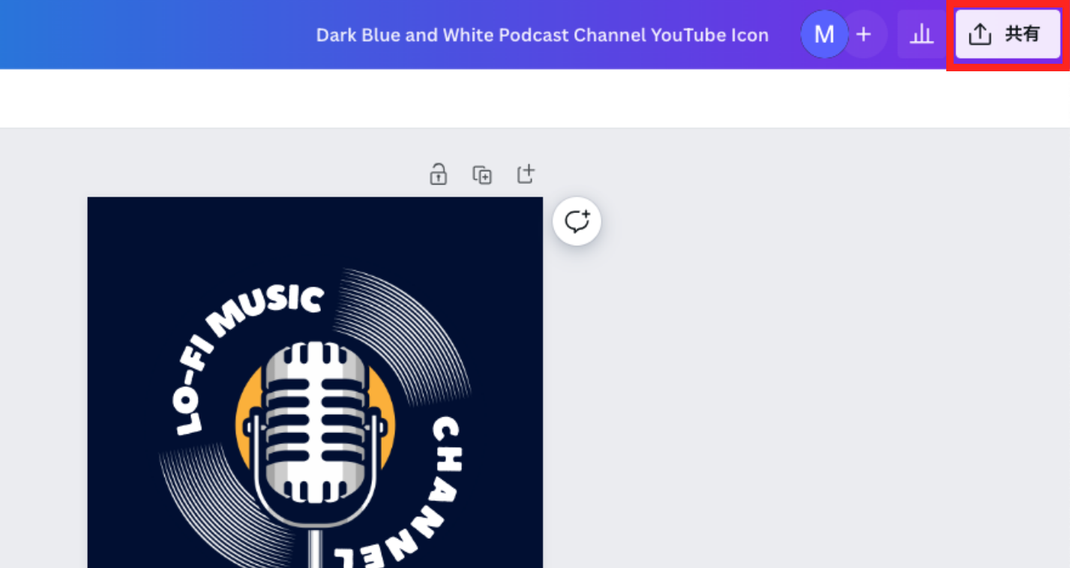Add a comment with the speech bubble icon
Image resolution: width=1070 pixels, height=568 pixels.
tap(577, 221)
